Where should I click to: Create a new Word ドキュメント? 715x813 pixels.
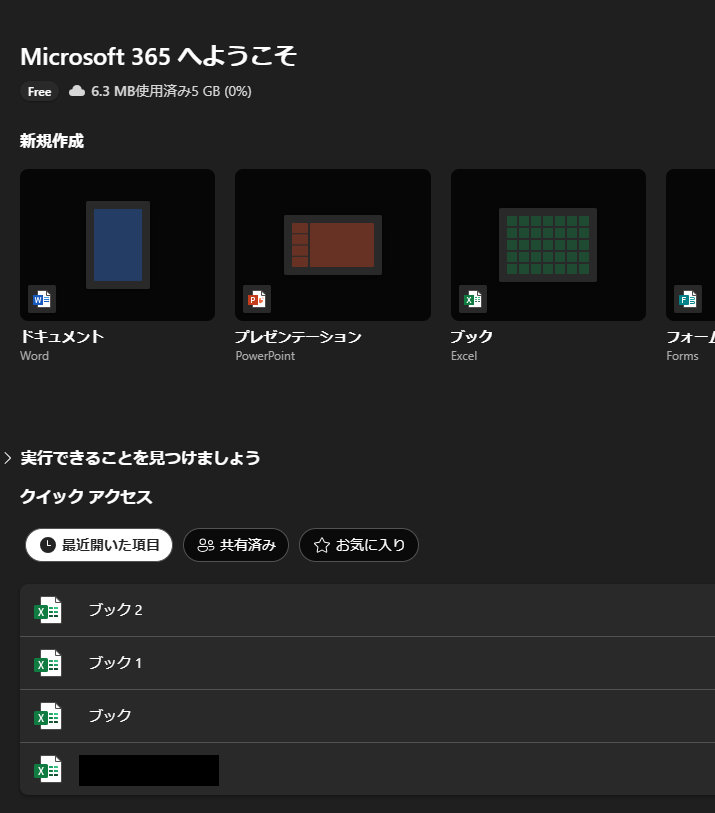(x=117, y=245)
